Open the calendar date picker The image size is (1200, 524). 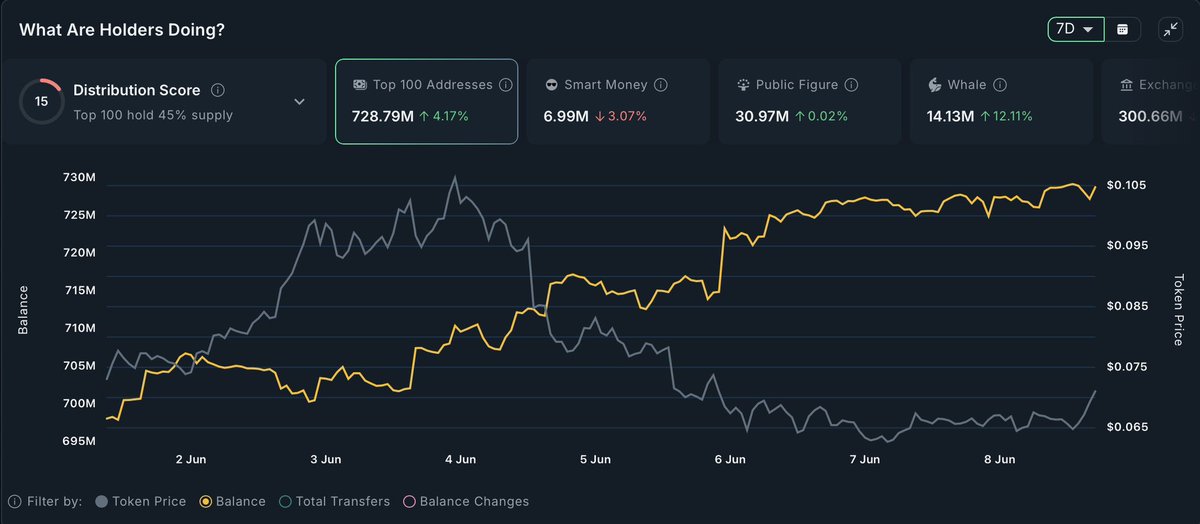1123,29
